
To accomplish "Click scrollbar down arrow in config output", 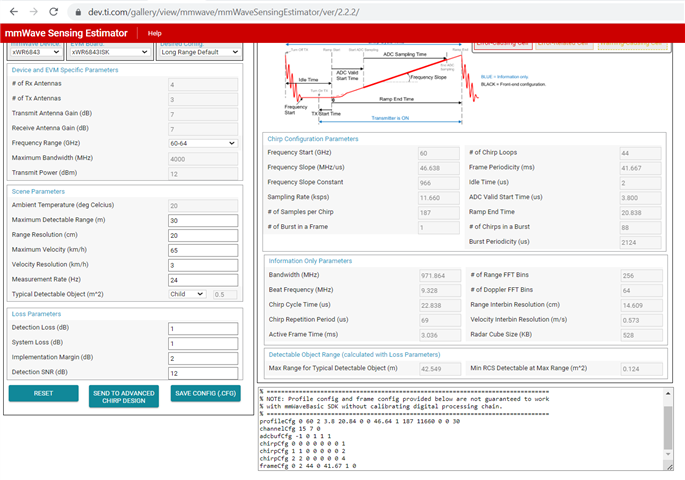I will coord(668,454).
